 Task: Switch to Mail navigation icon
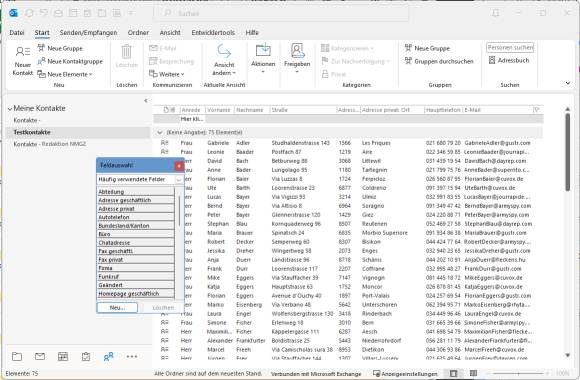tap(40, 356)
